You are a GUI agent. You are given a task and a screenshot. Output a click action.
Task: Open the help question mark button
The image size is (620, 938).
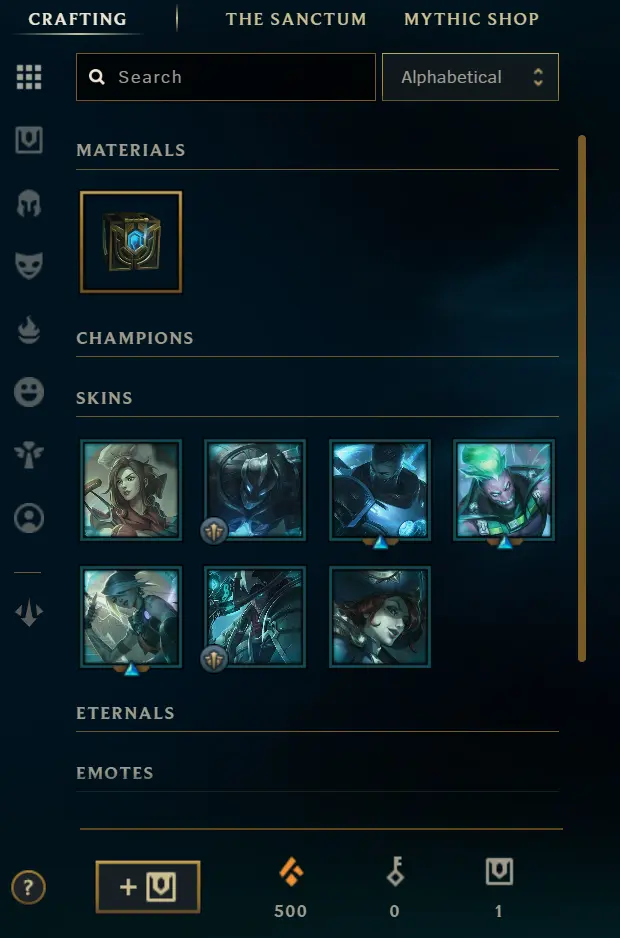point(28,887)
